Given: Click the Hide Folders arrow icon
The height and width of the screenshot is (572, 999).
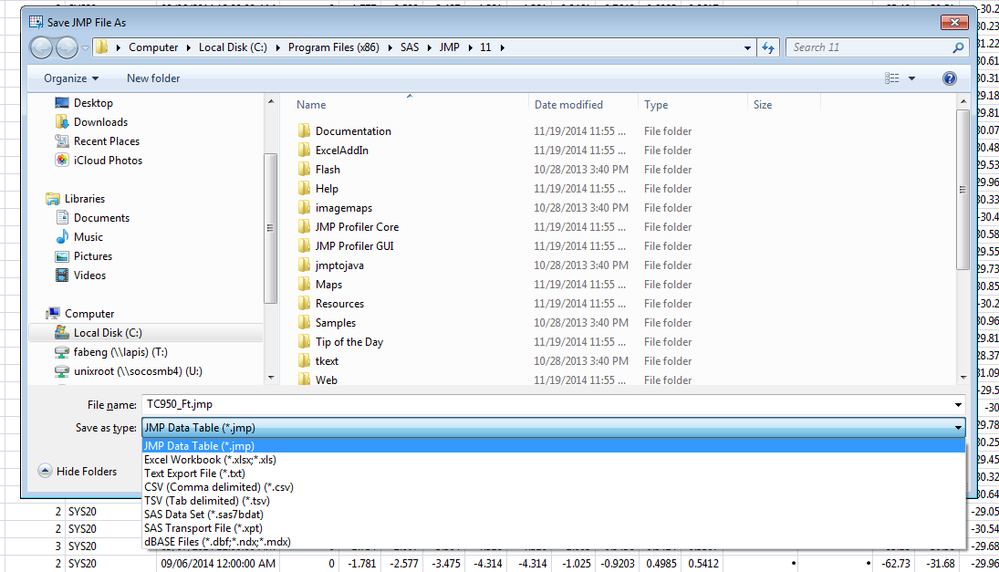Looking at the screenshot, I should [x=45, y=471].
